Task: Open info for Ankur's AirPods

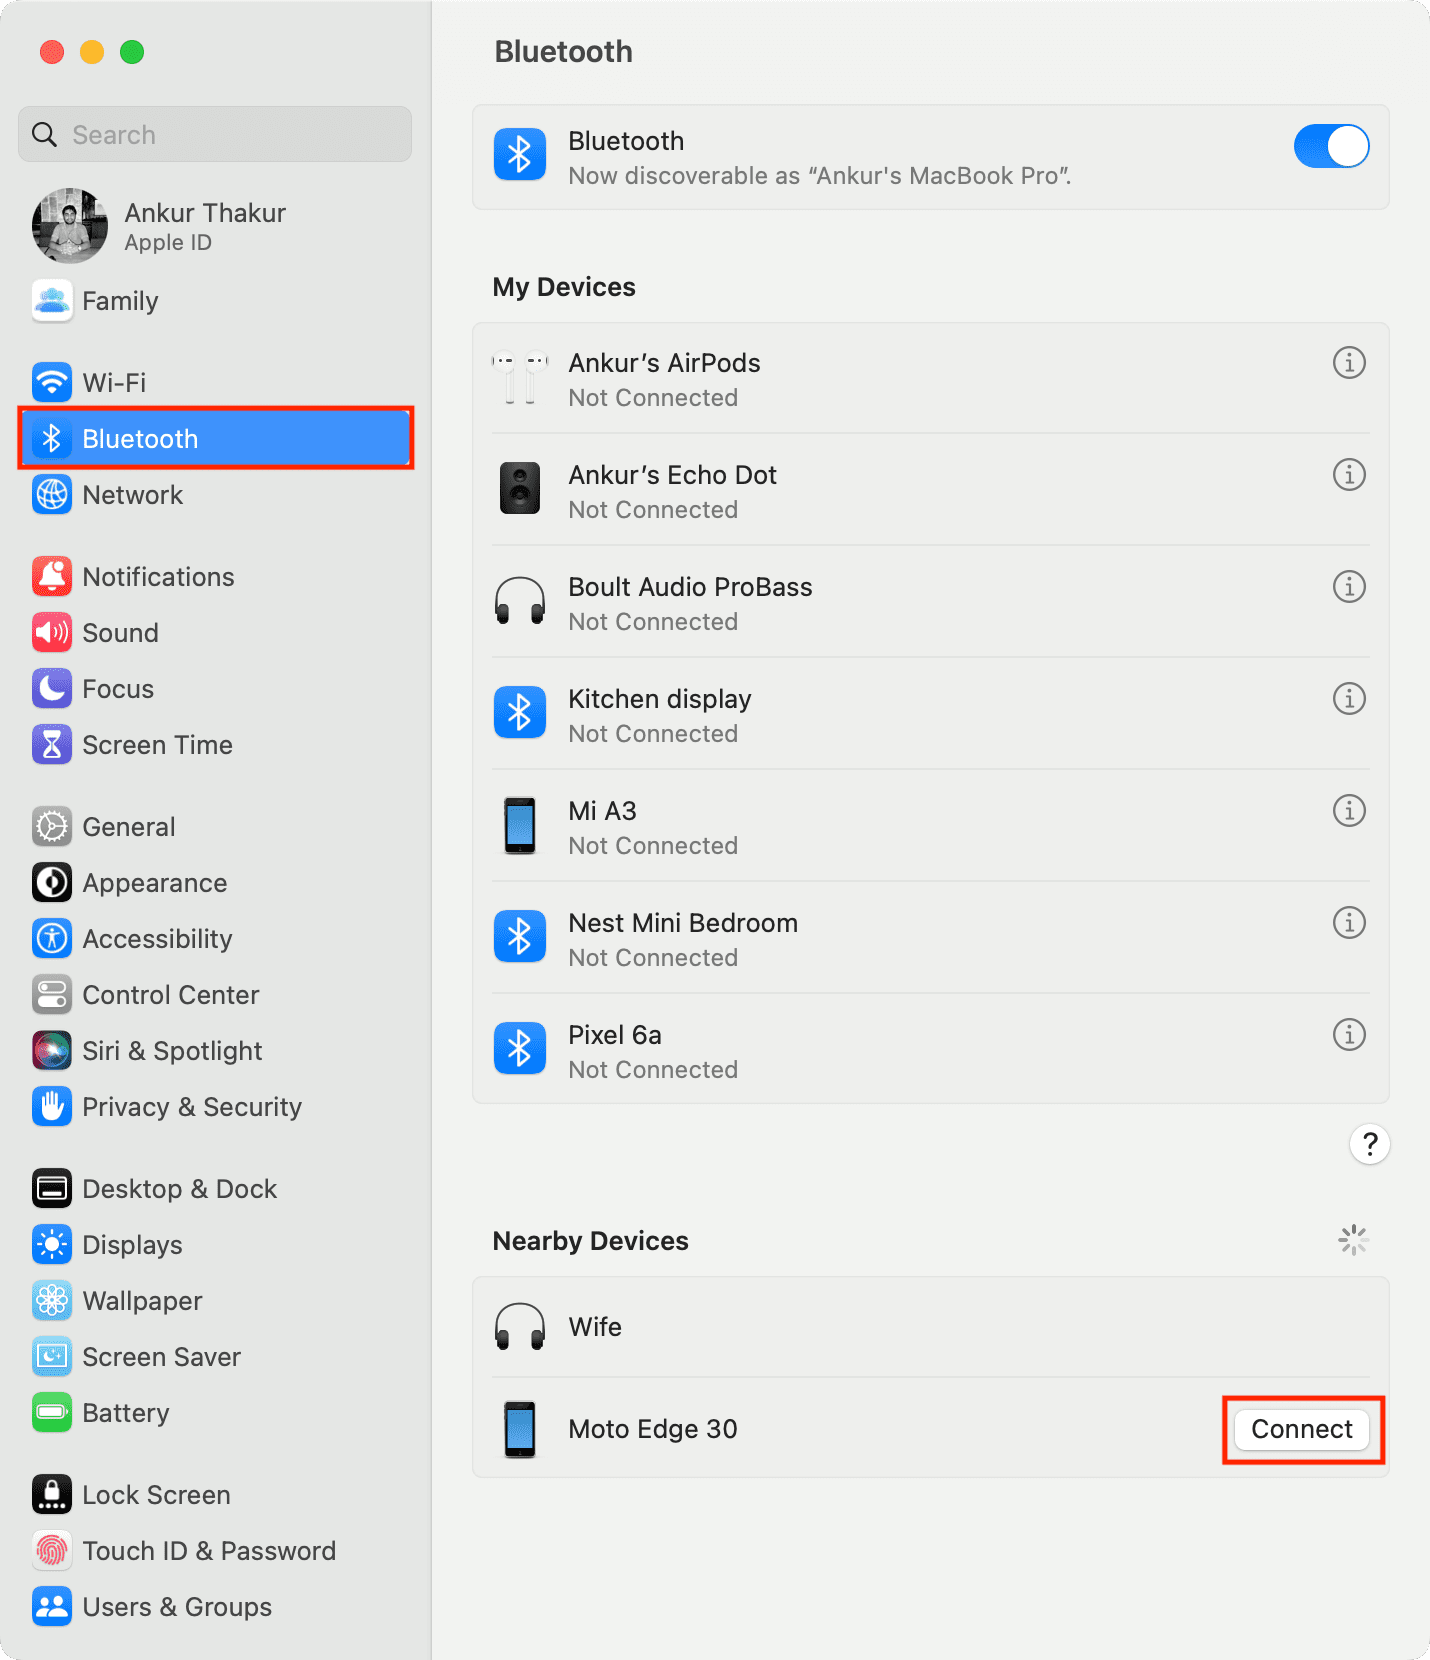Action: (x=1349, y=363)
